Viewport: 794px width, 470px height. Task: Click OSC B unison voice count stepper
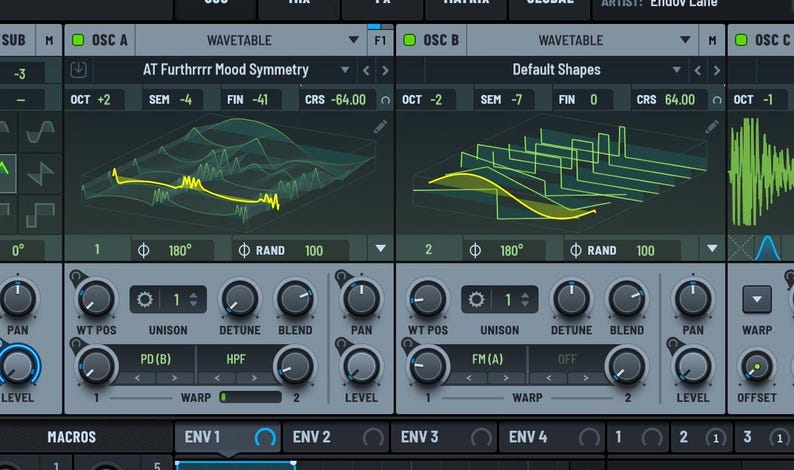pyautogui.click(x=525, y=300)
